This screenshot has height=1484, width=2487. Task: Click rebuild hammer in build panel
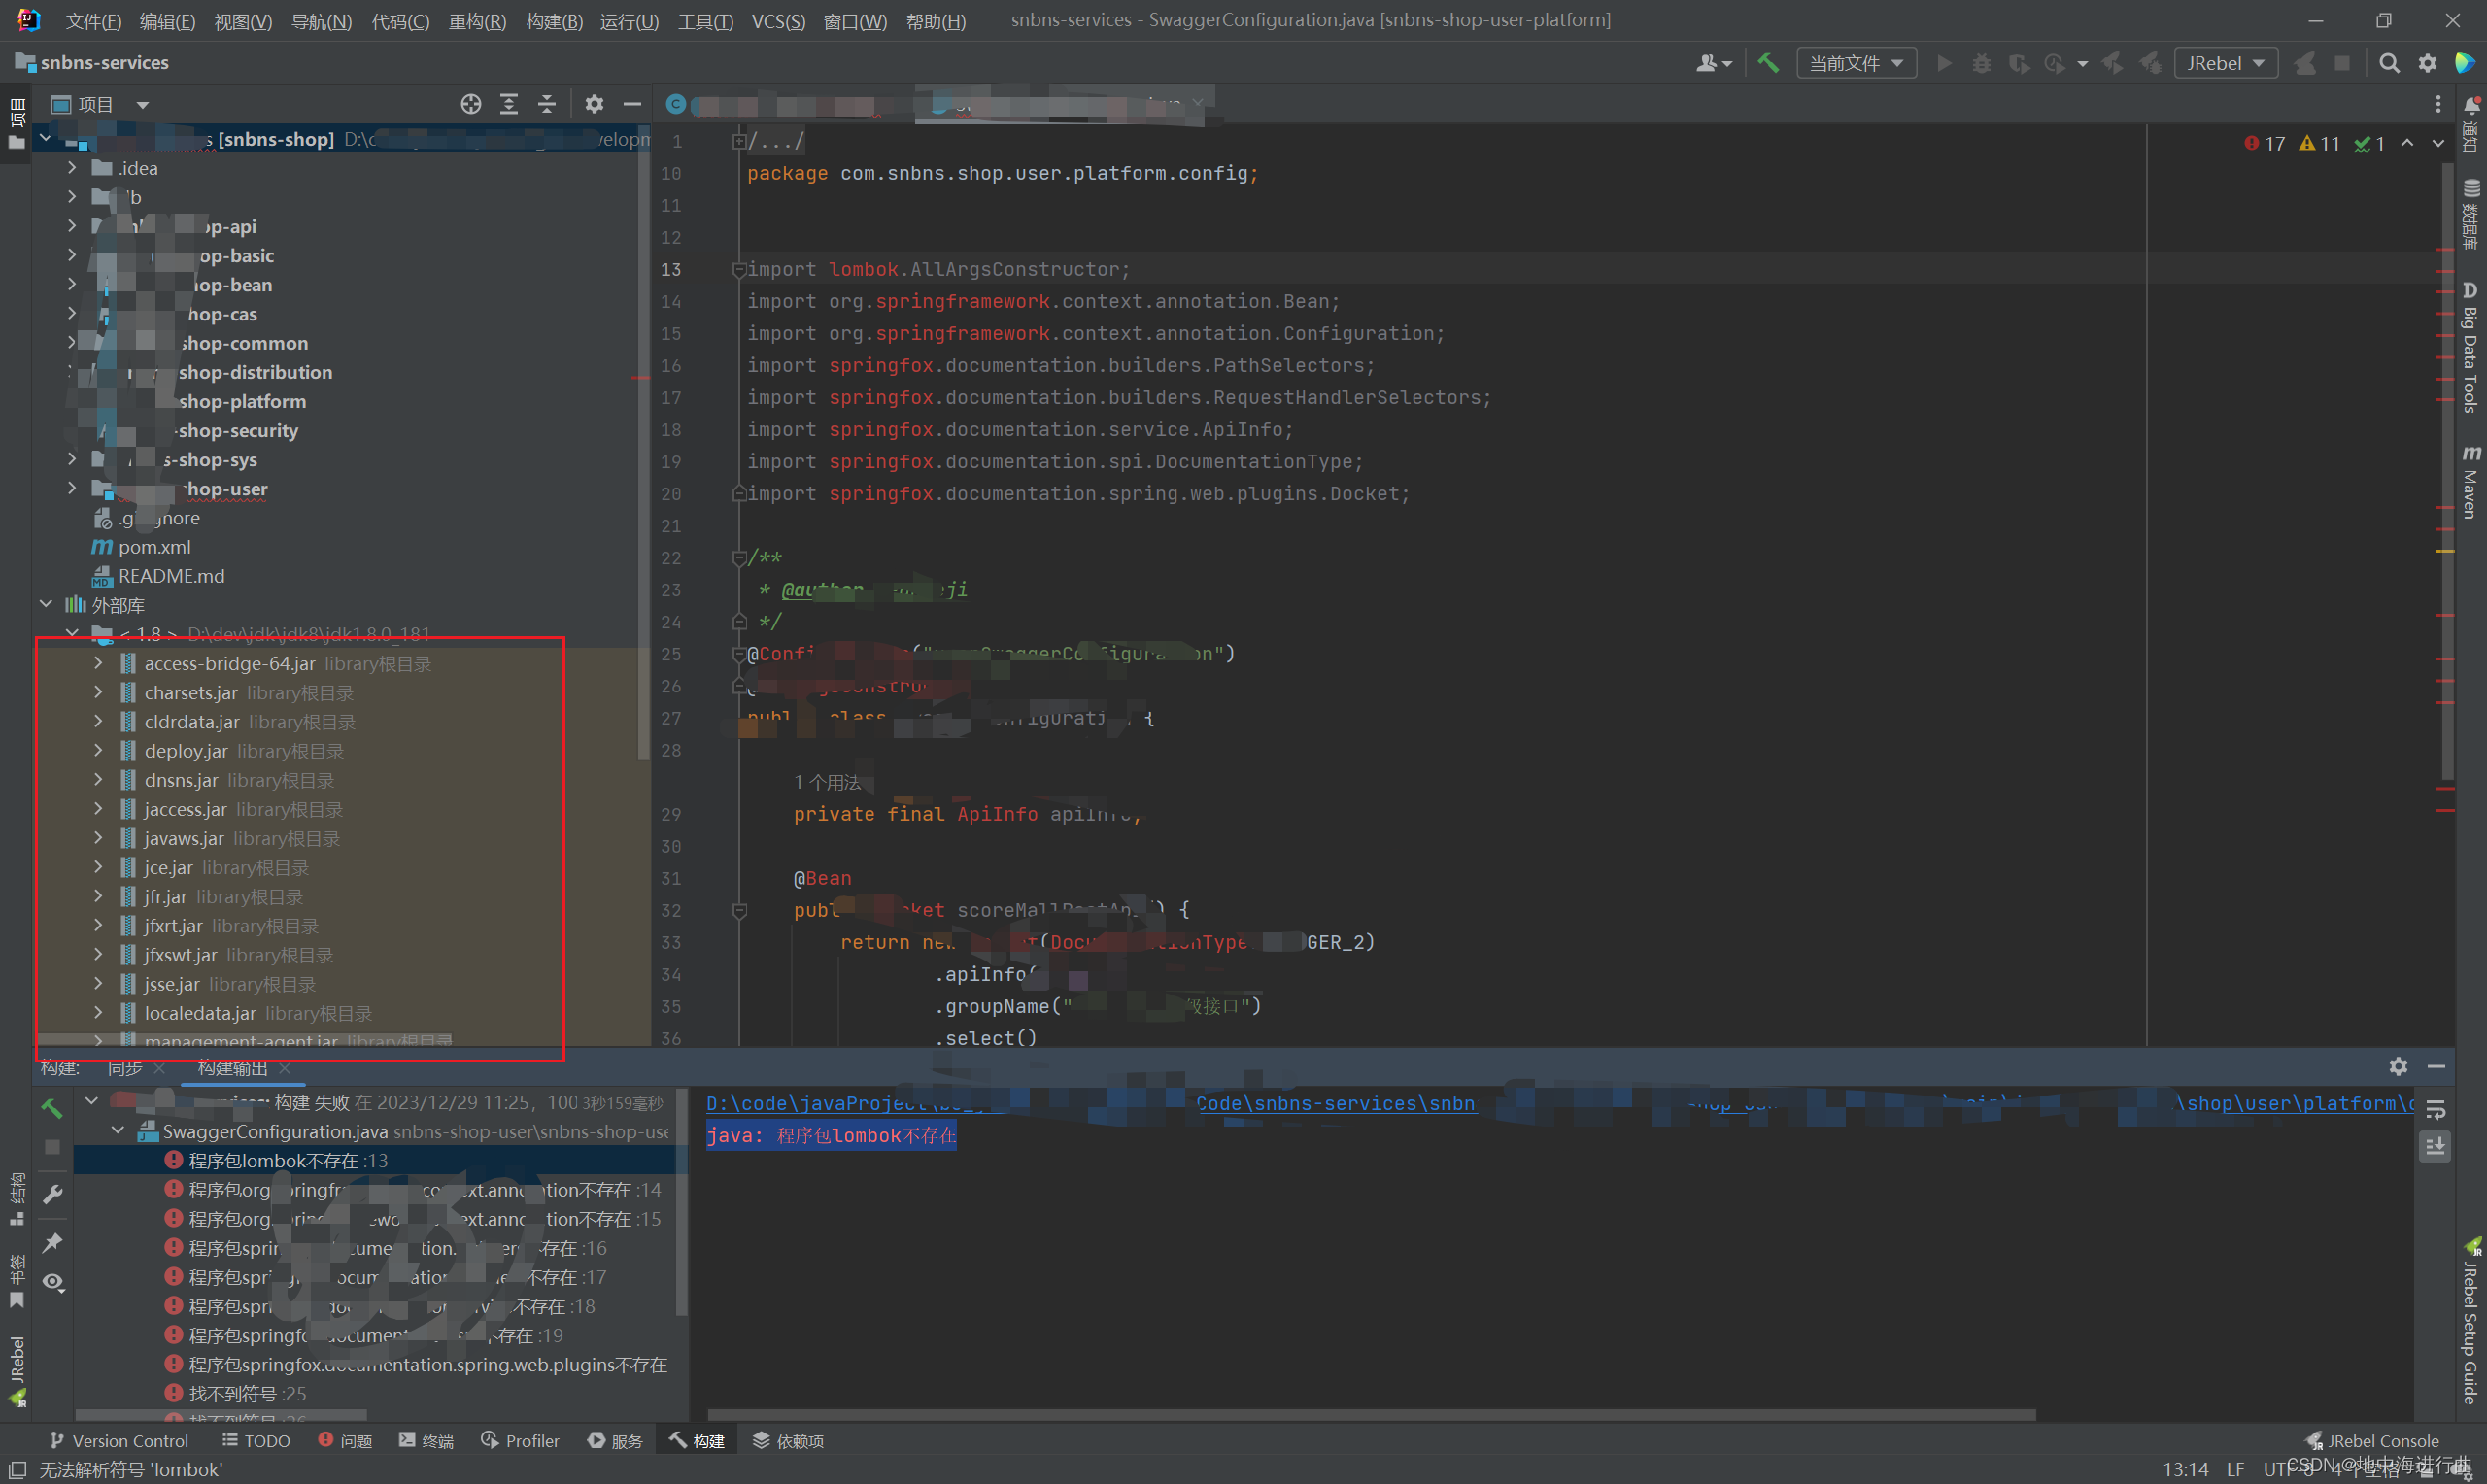(52, 1108)
